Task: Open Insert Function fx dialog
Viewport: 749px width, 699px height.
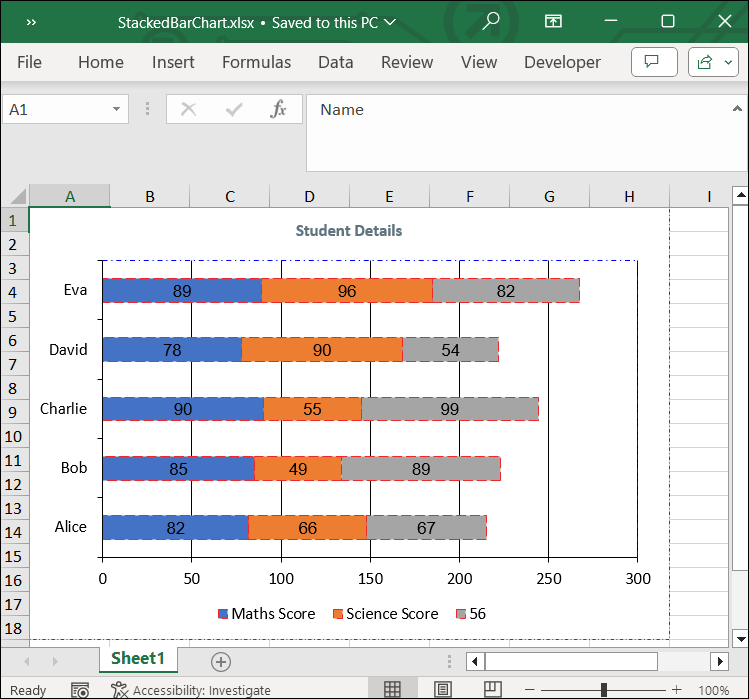Action: click(x=278, y=109)
